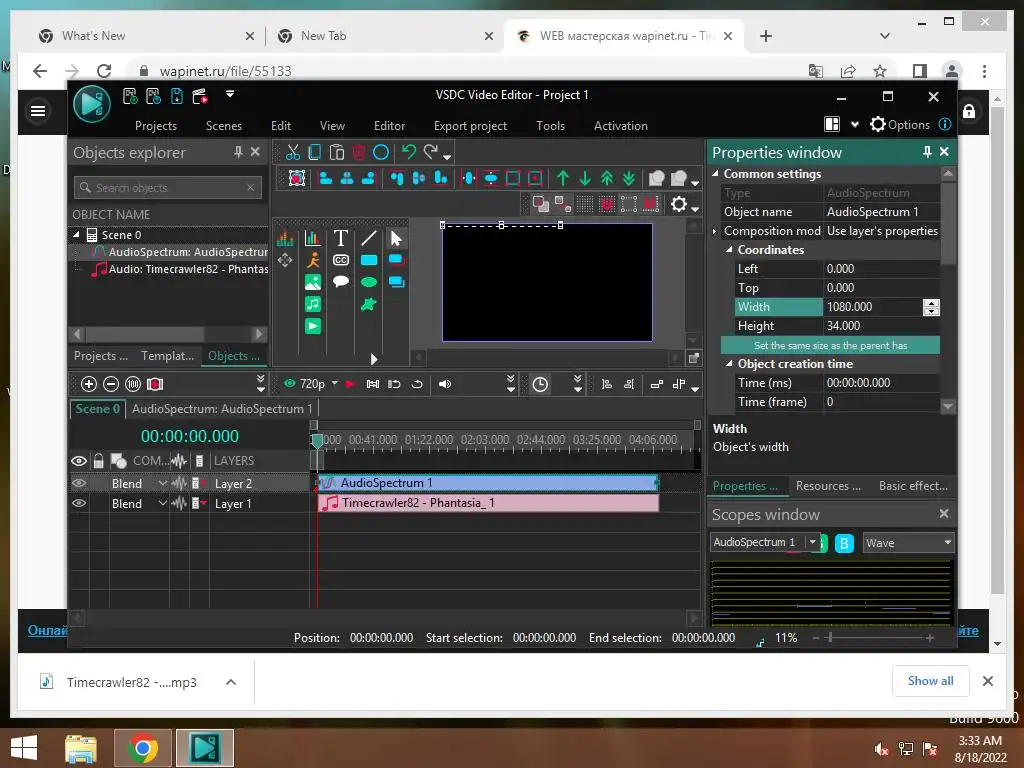1024x768 pixels.
Task: Switch to the Basic effects tab
Action: 913,486
